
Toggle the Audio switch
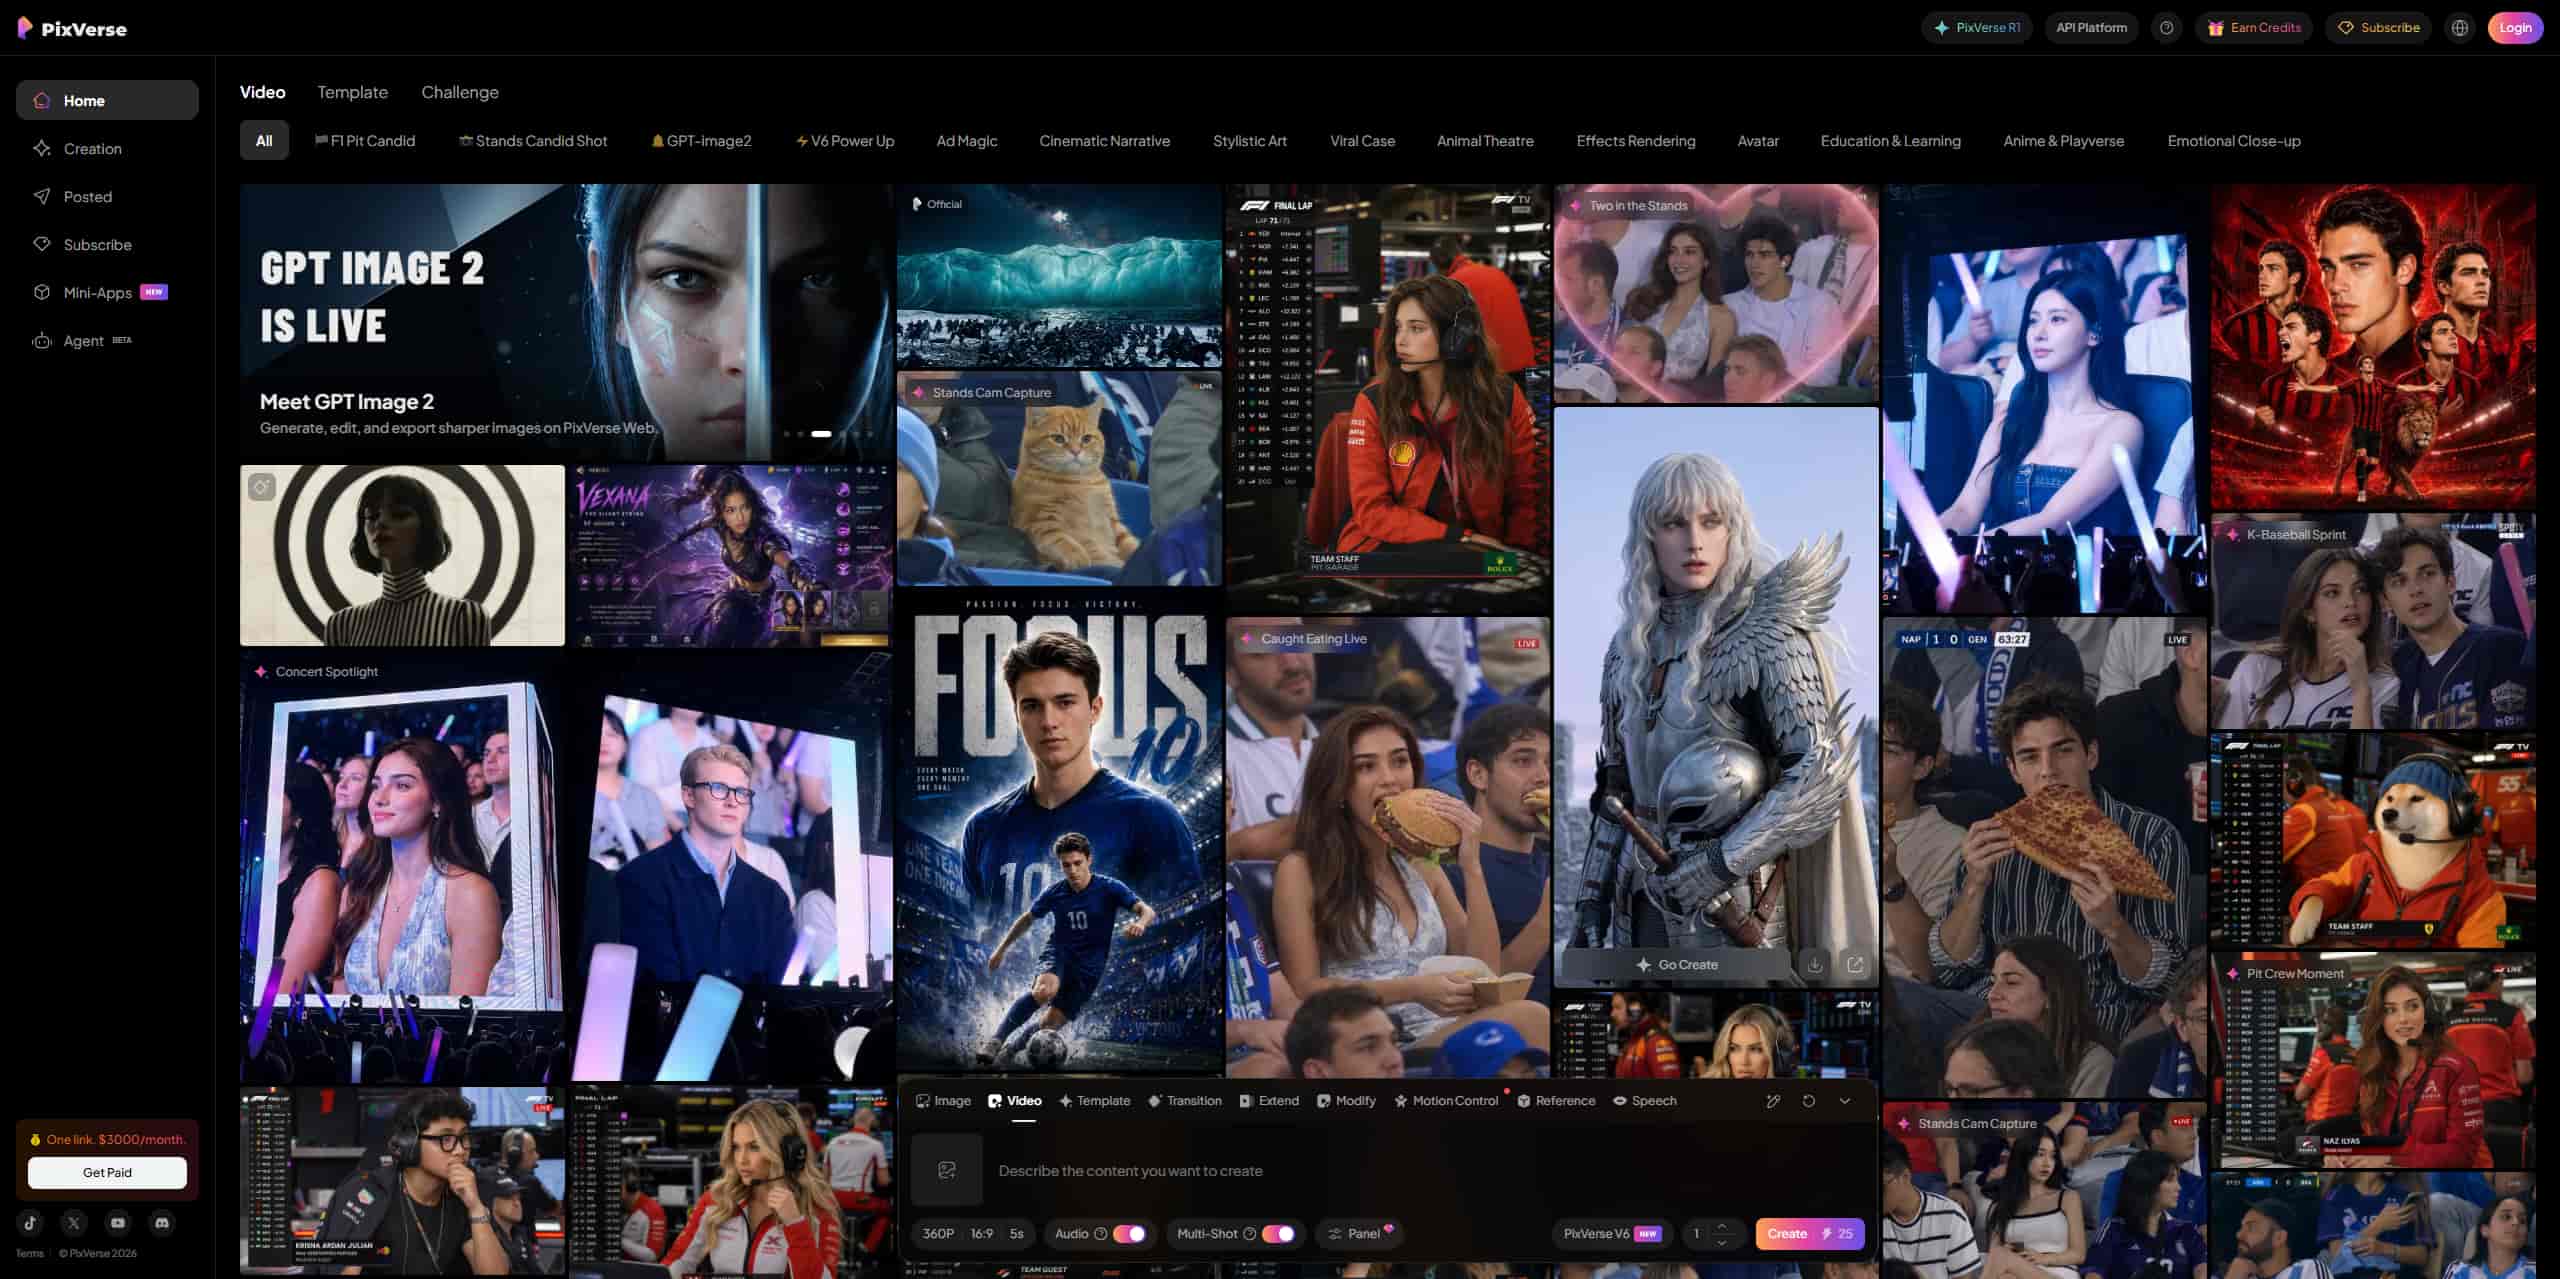[1129, 1234]
